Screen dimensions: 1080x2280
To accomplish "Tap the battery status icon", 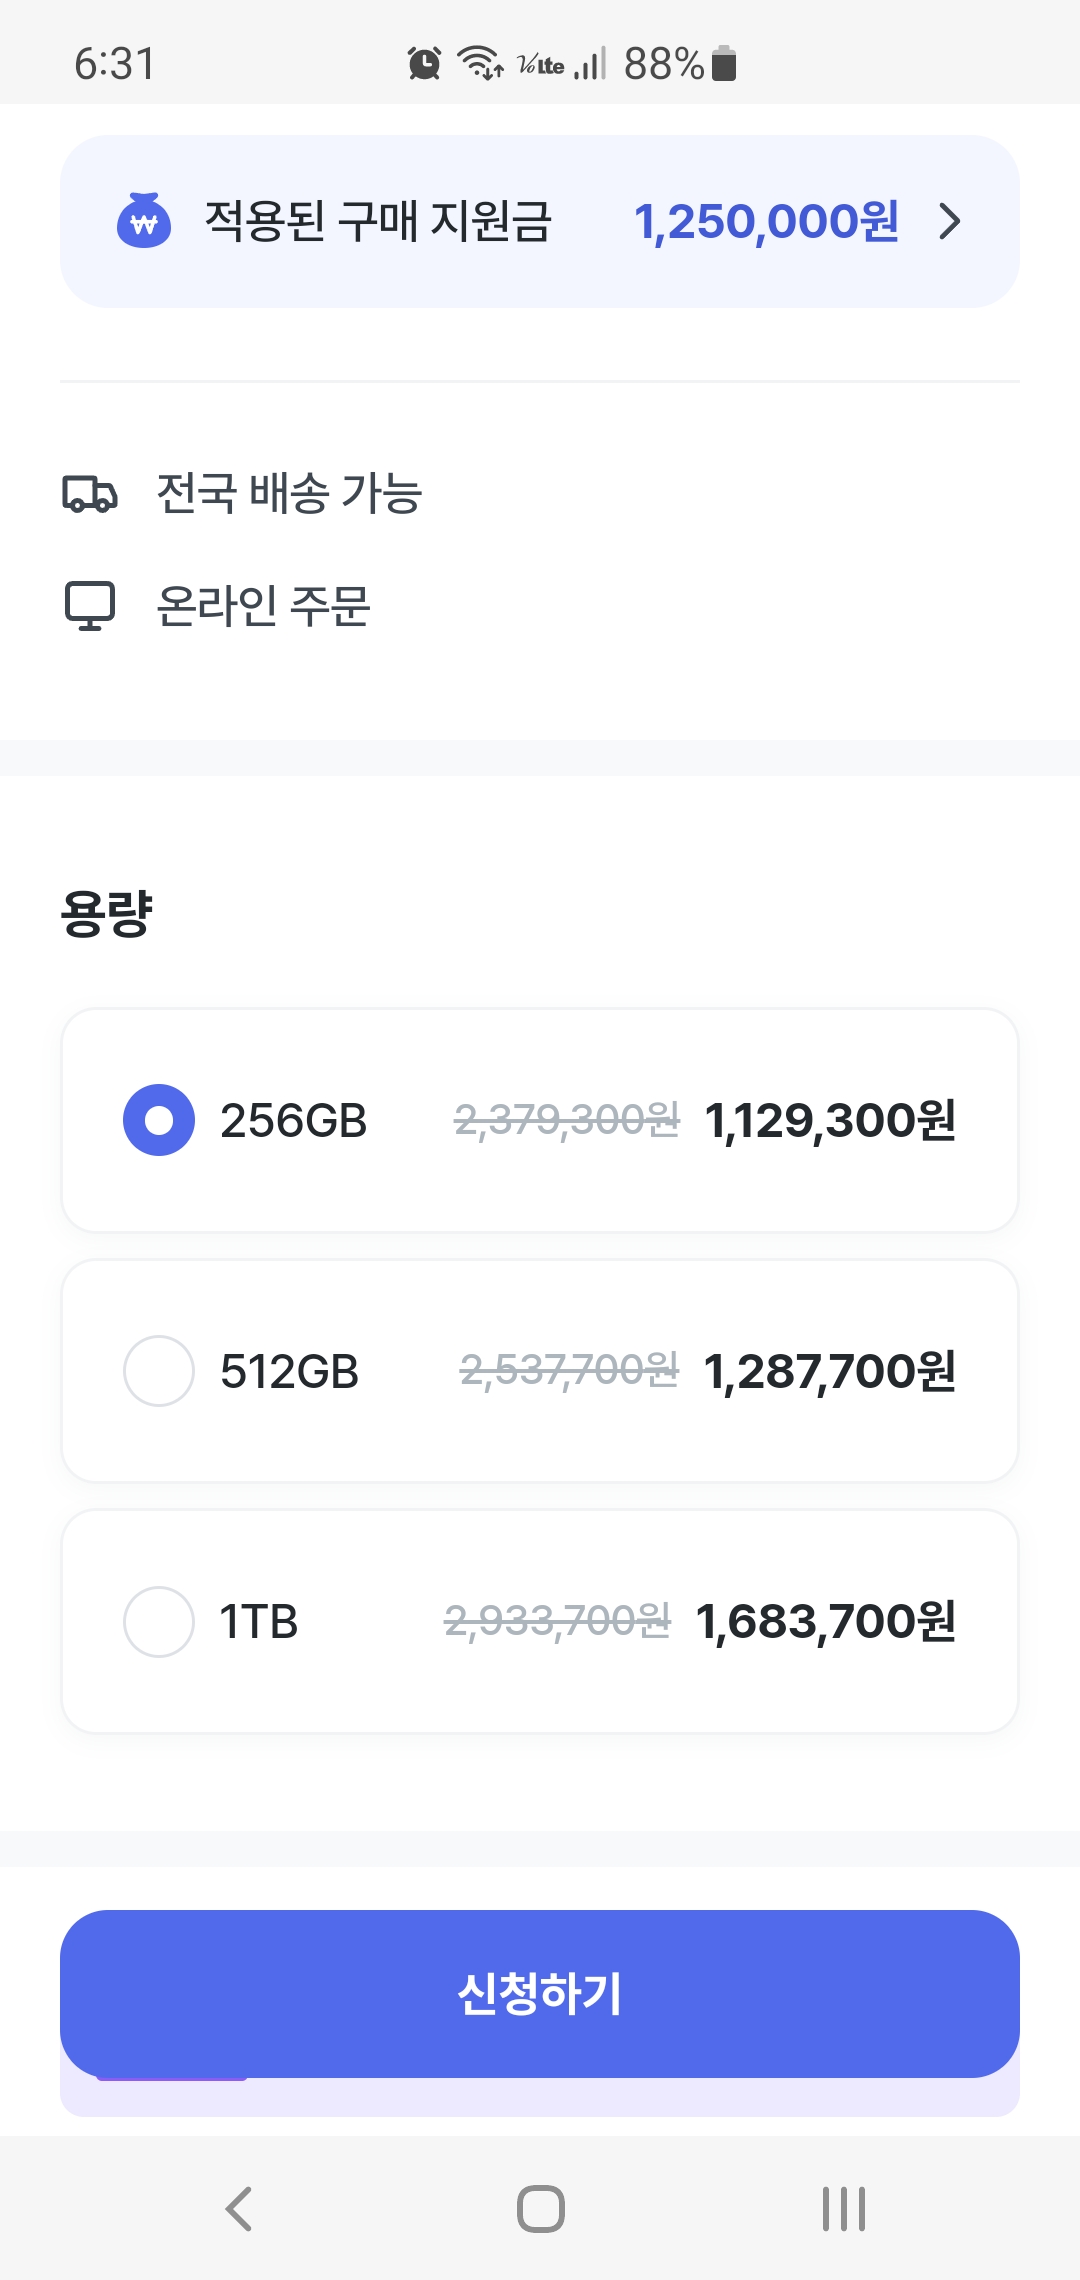I will pyautogui.click(x=724, y=64).
